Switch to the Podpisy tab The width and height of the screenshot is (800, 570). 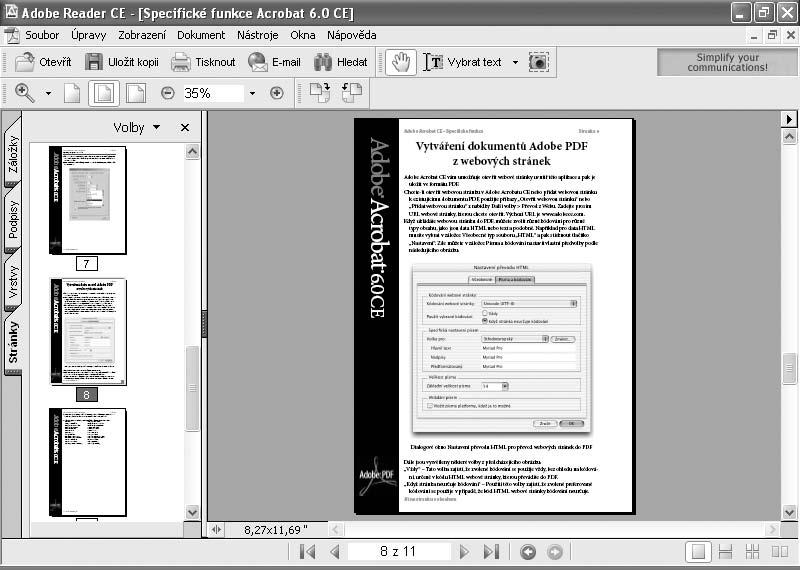tap(12, 219)
